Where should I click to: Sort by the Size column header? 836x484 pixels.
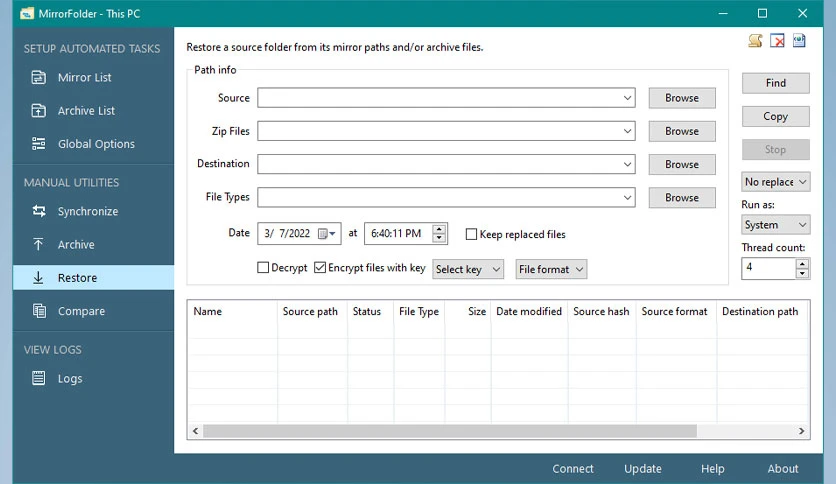(468, 311)
